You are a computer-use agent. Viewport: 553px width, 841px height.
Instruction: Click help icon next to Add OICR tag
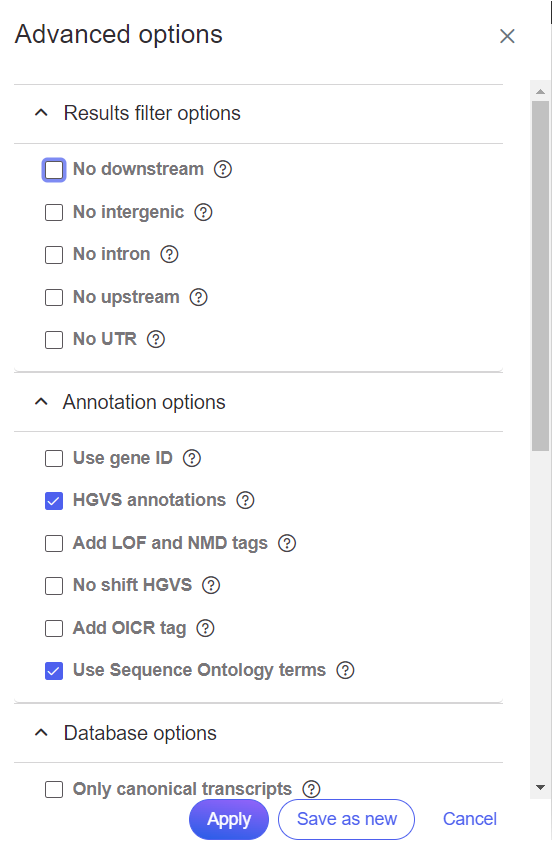(205, 628)
